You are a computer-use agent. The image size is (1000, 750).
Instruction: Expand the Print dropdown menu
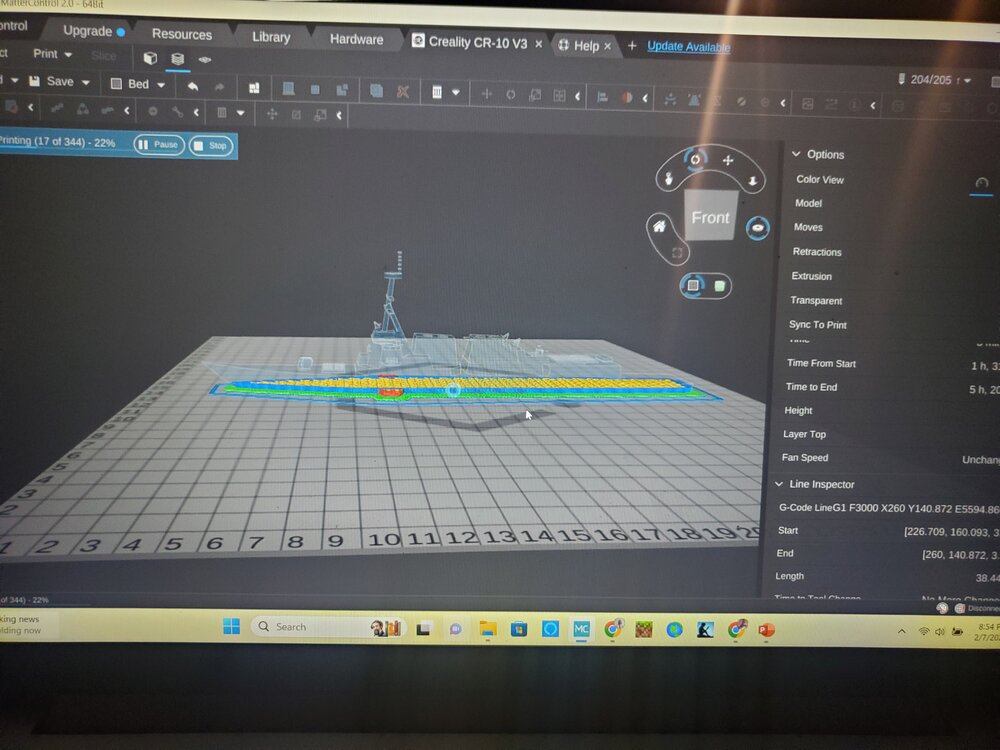pos(68,54)
